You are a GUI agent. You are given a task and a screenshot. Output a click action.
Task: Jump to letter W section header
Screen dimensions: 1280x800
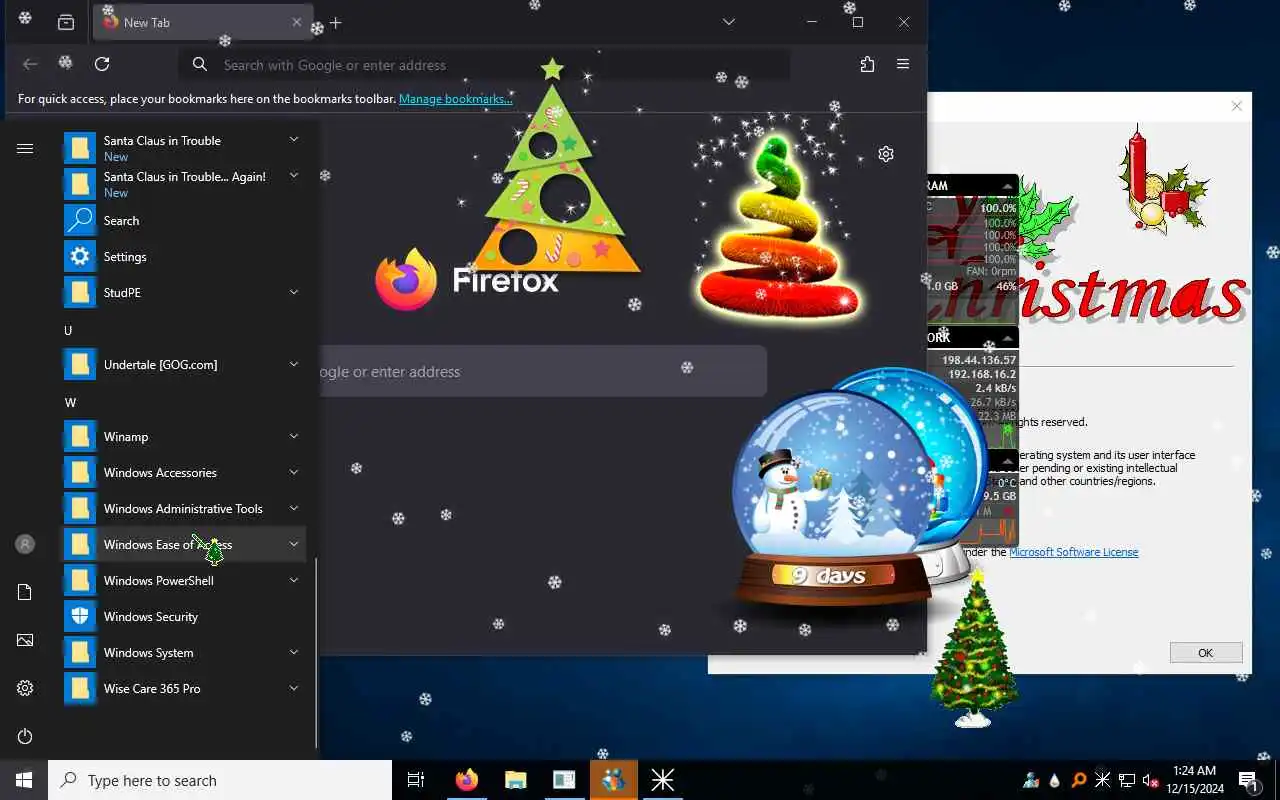tap(70, 402)
